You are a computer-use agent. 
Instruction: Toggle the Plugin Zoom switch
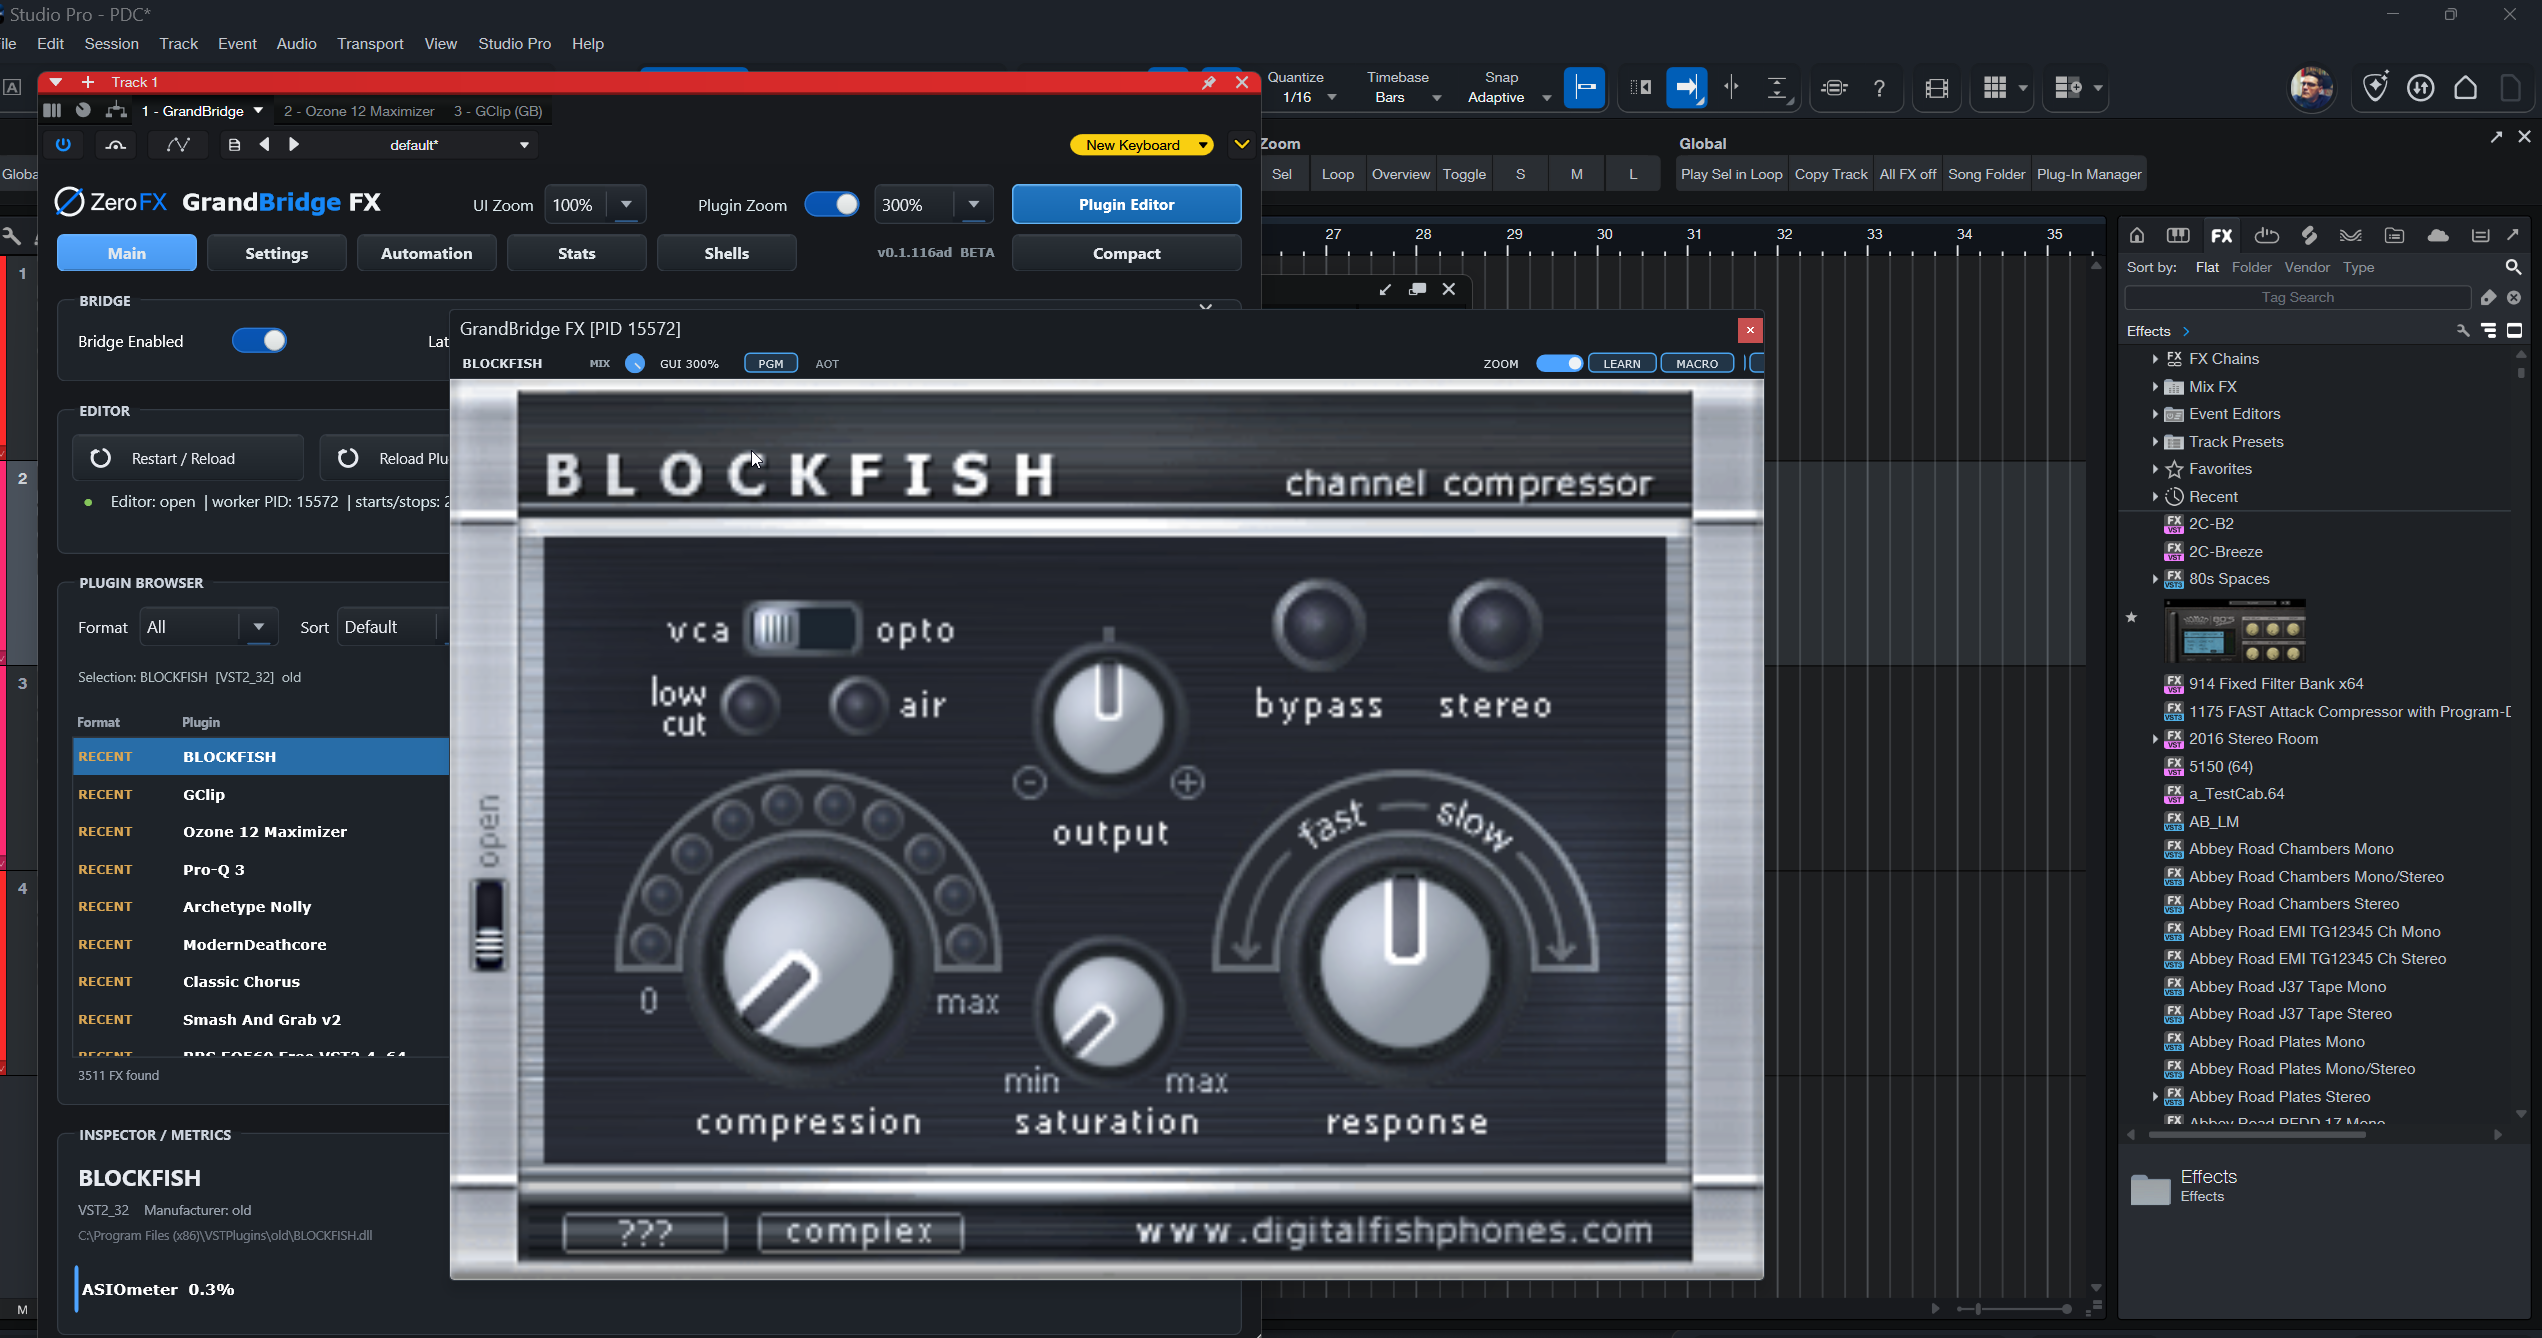(832, 204)
